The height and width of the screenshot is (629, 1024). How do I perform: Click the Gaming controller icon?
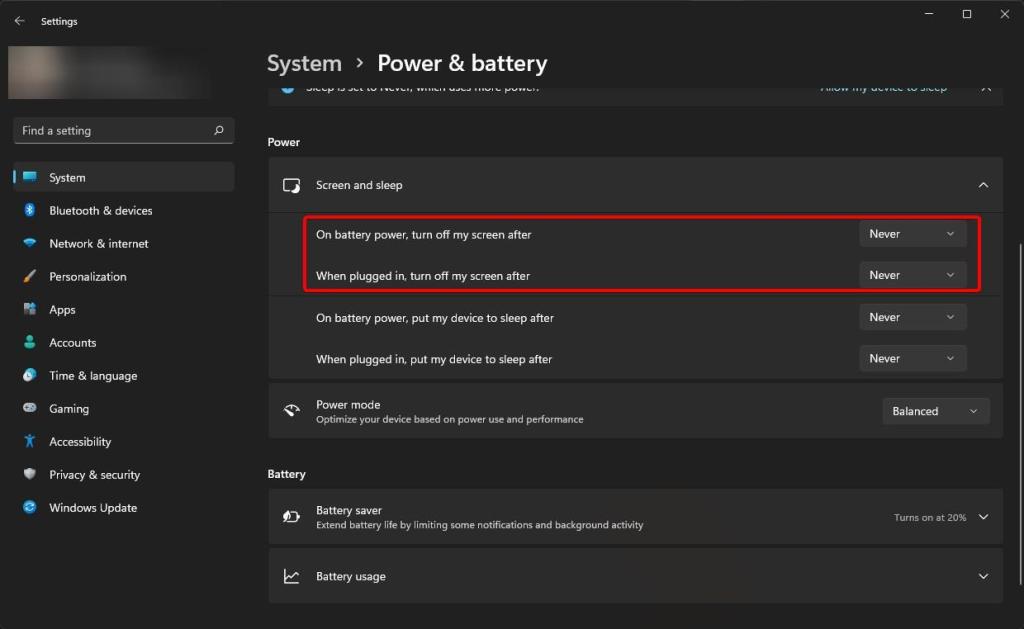[x=29, y=408]
